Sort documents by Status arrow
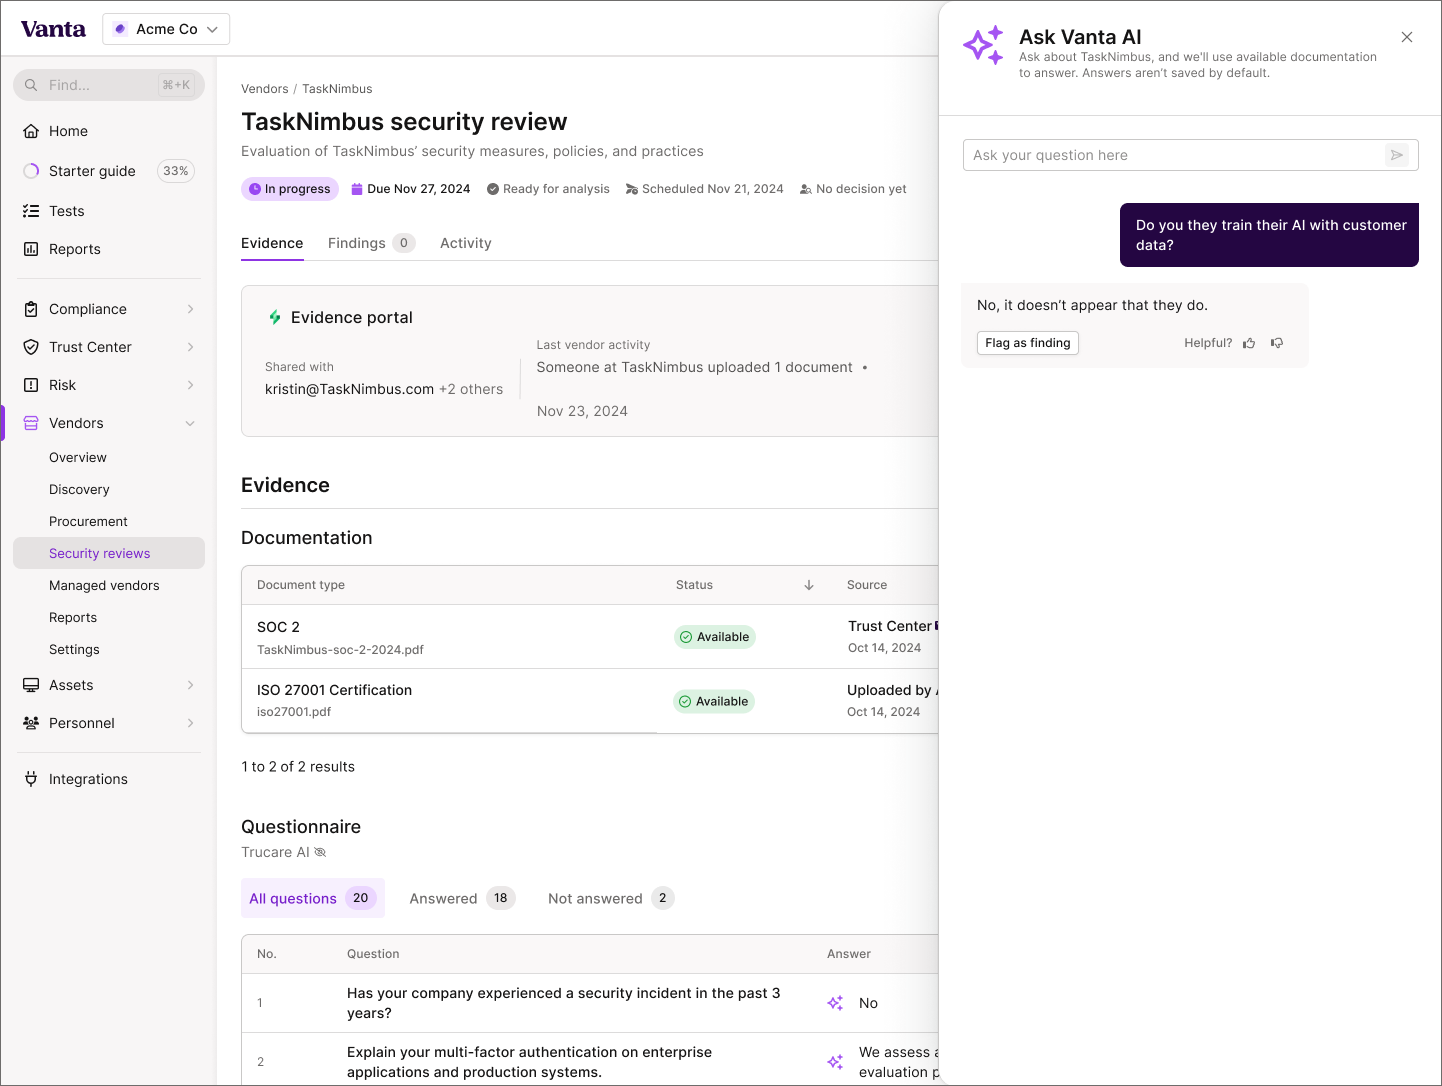This screenshot has height=1086, width=1442. coord(809,585)
